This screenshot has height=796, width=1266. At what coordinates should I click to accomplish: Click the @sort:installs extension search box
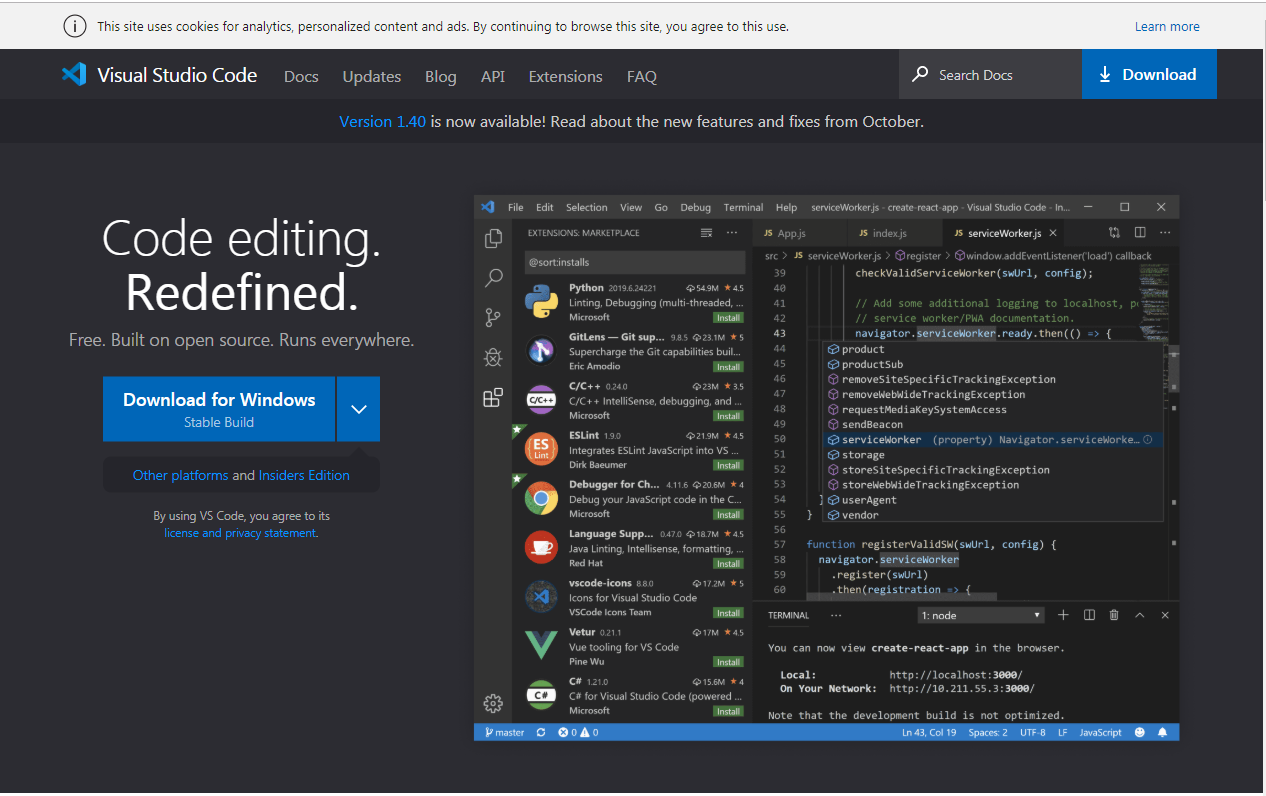[633, 263]
